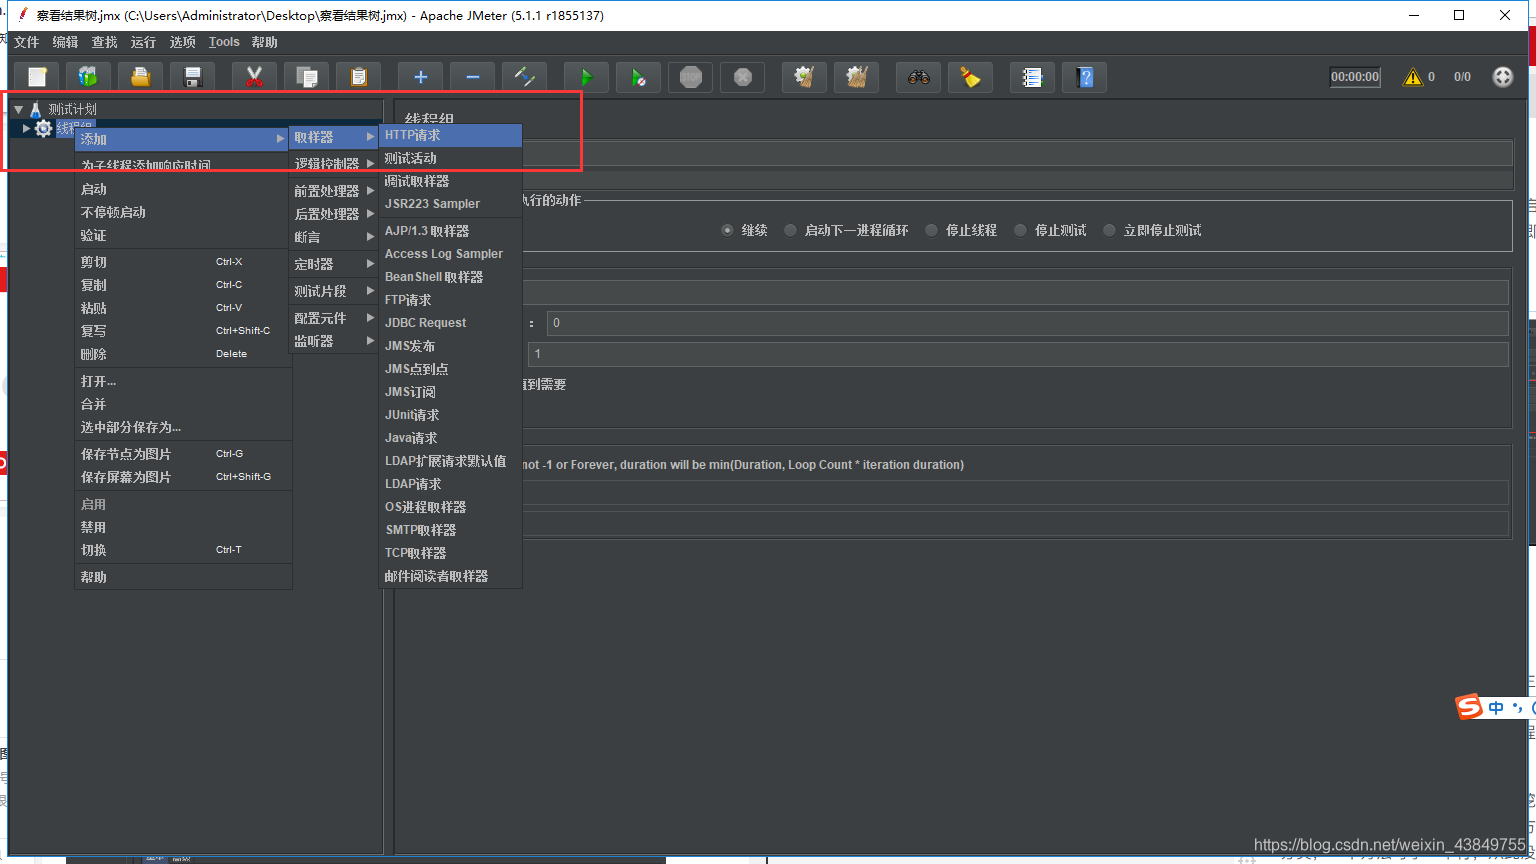Choose HTTP请求 from sampler list
Screen dimensions: 1536x864
(x=451, y=135)
